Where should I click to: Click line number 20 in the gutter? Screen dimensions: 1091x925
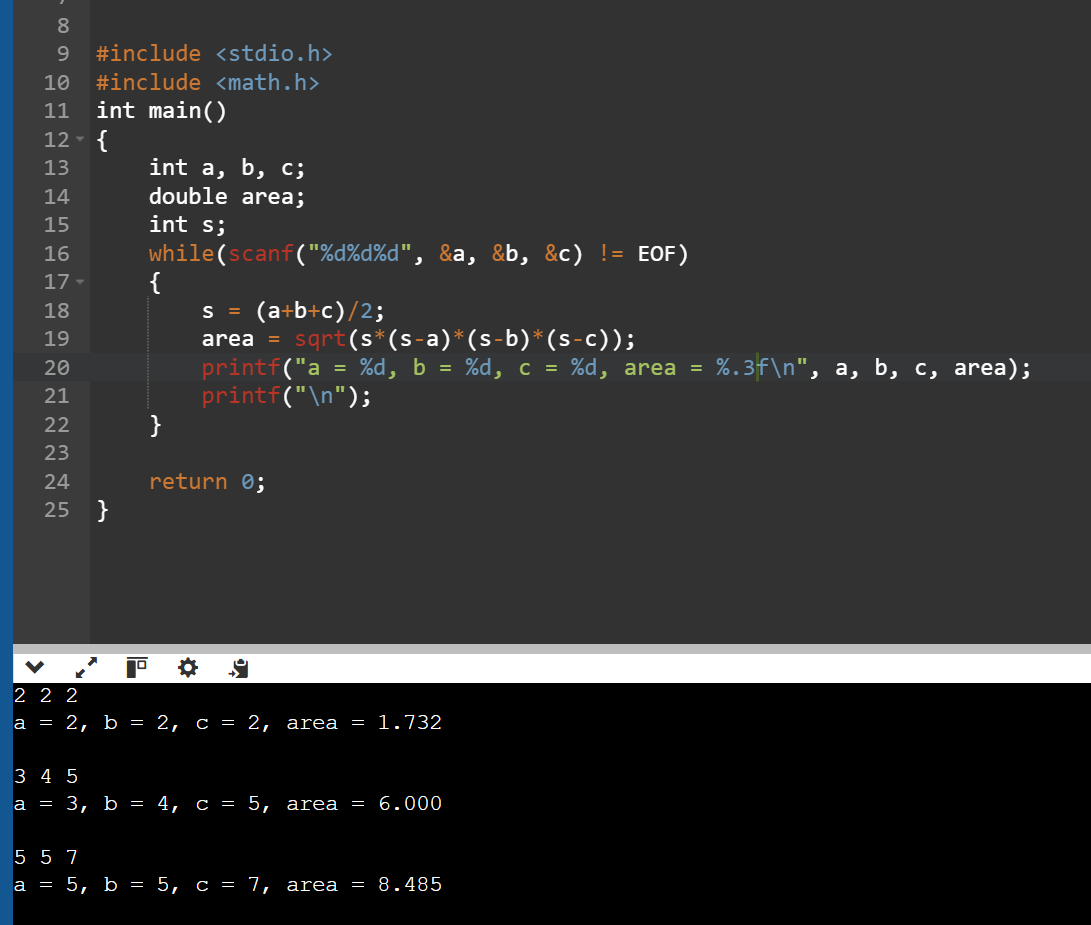coord(56,367)
